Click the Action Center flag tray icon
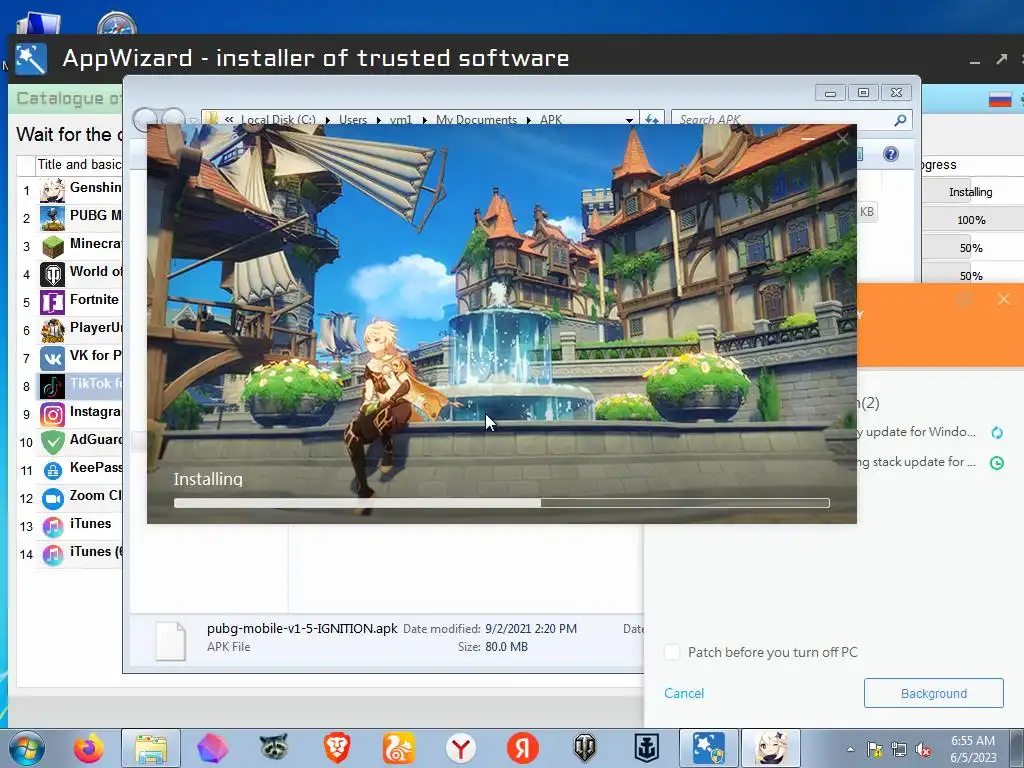Image resolution: width=1024 pixels, height=768 pixels. [x=874, y=750]
